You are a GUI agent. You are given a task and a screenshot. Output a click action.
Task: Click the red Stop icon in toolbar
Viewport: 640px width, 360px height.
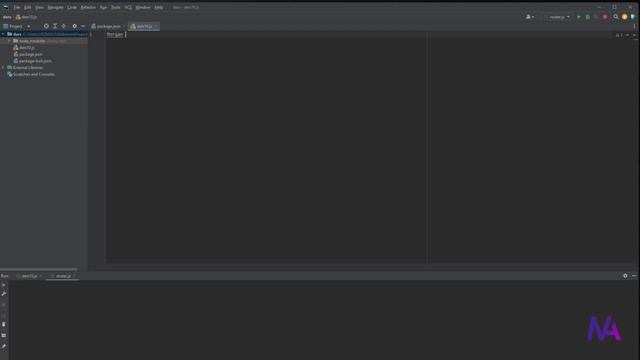[605, 17]
